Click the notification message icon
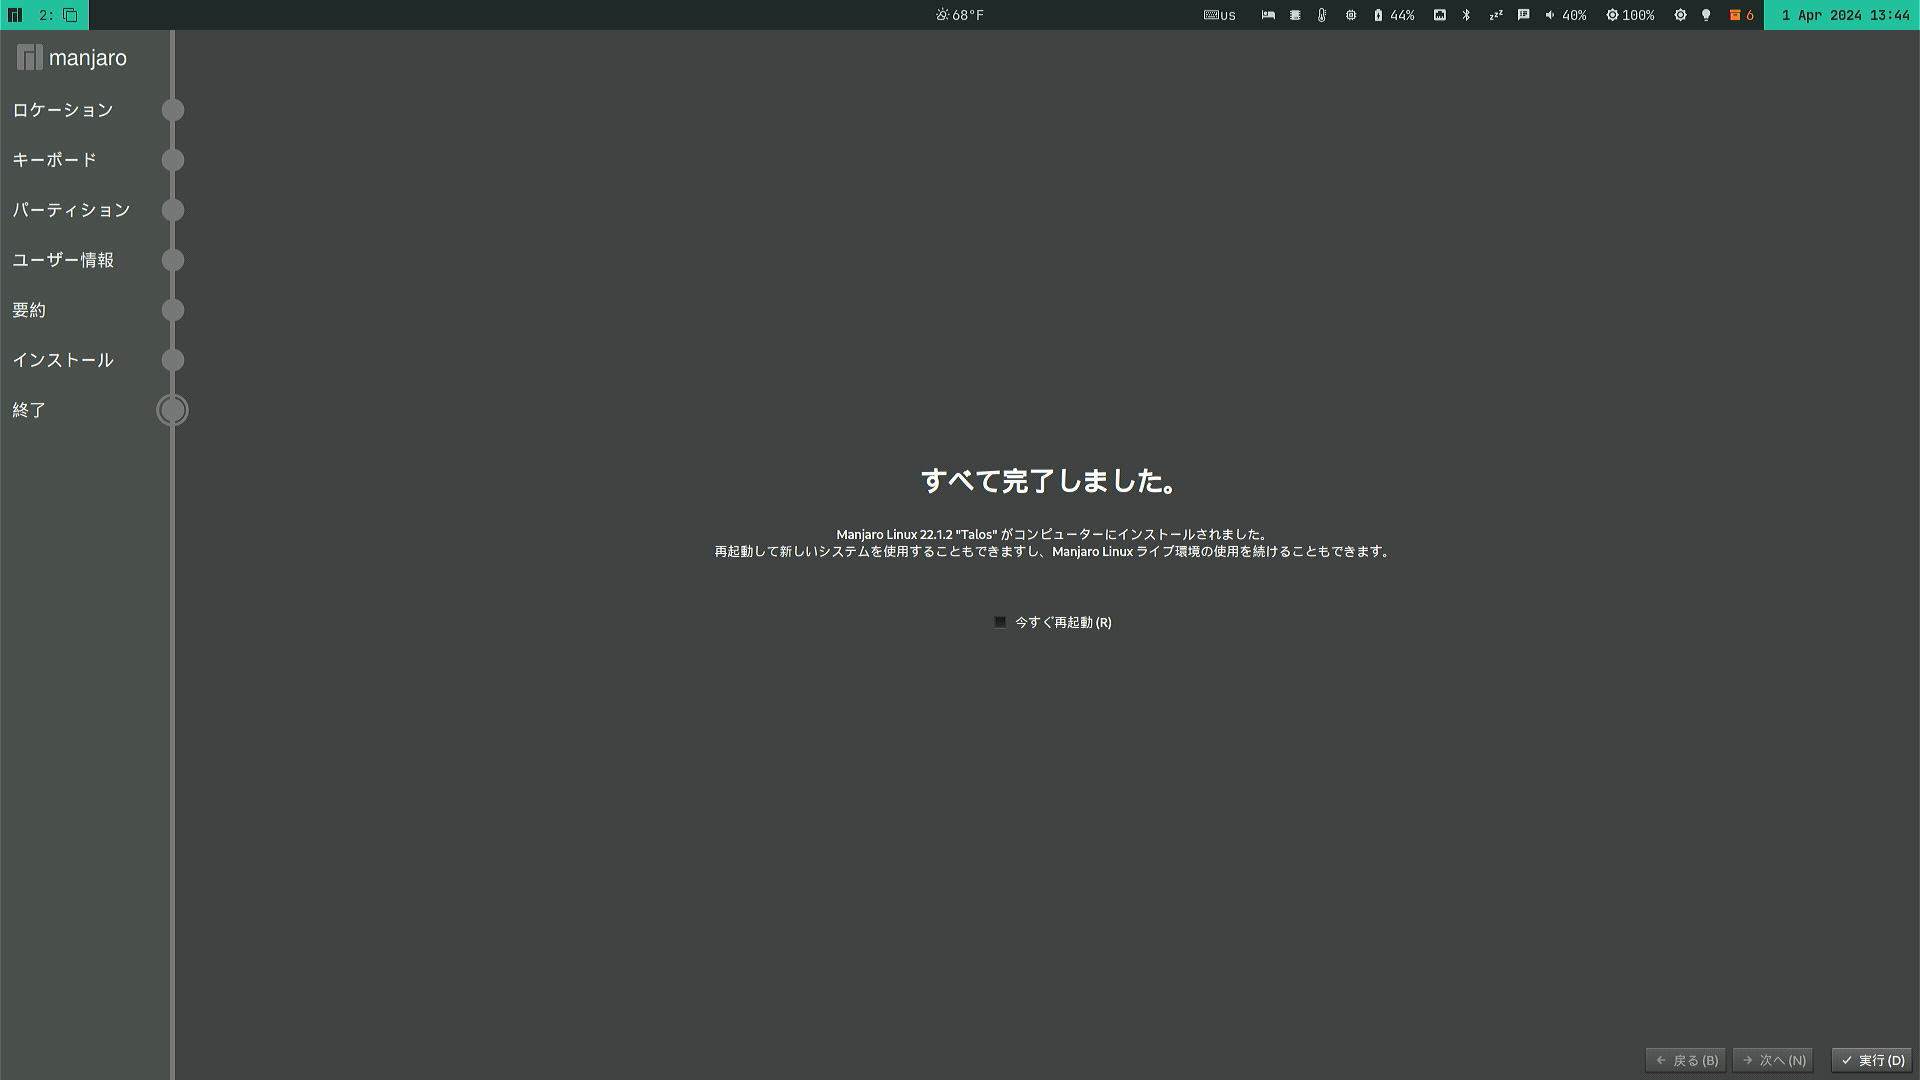The image size is (1920, 1080). pyautogui.click(x=1524, y=15)
